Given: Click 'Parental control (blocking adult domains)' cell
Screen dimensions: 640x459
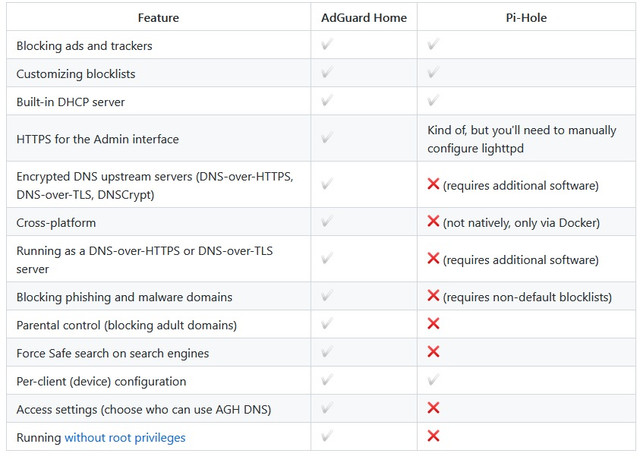Looking at the screenshot, I should click(127, 325).
